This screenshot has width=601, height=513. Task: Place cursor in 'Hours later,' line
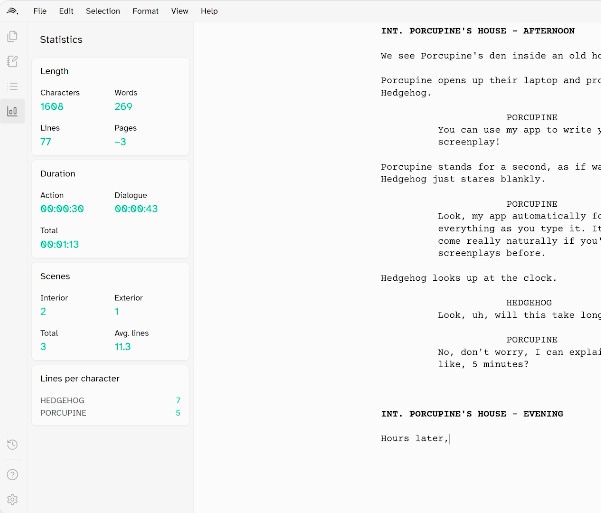(414, 438)
